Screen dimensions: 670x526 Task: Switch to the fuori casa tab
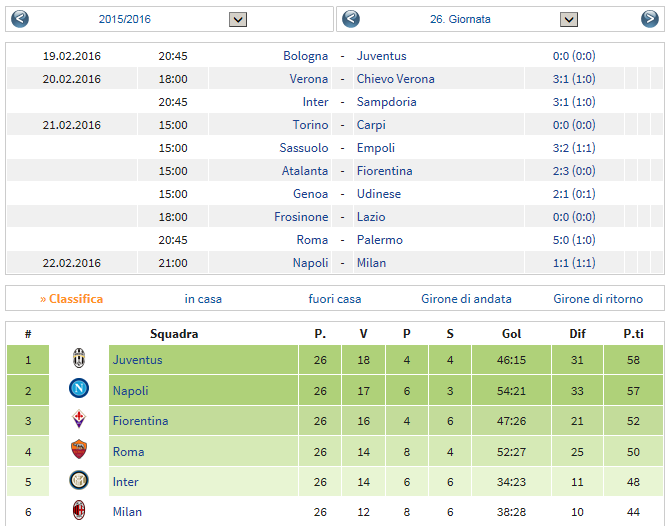(335, 299)
